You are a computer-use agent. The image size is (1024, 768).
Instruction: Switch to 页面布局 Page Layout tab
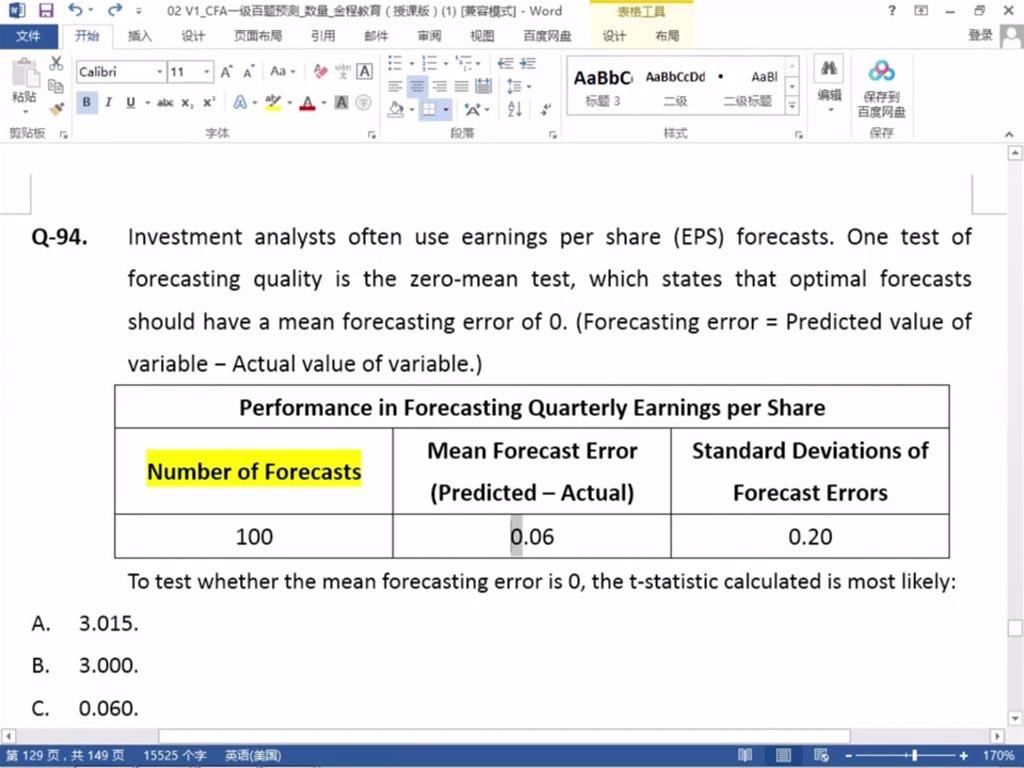coord(258,36)
